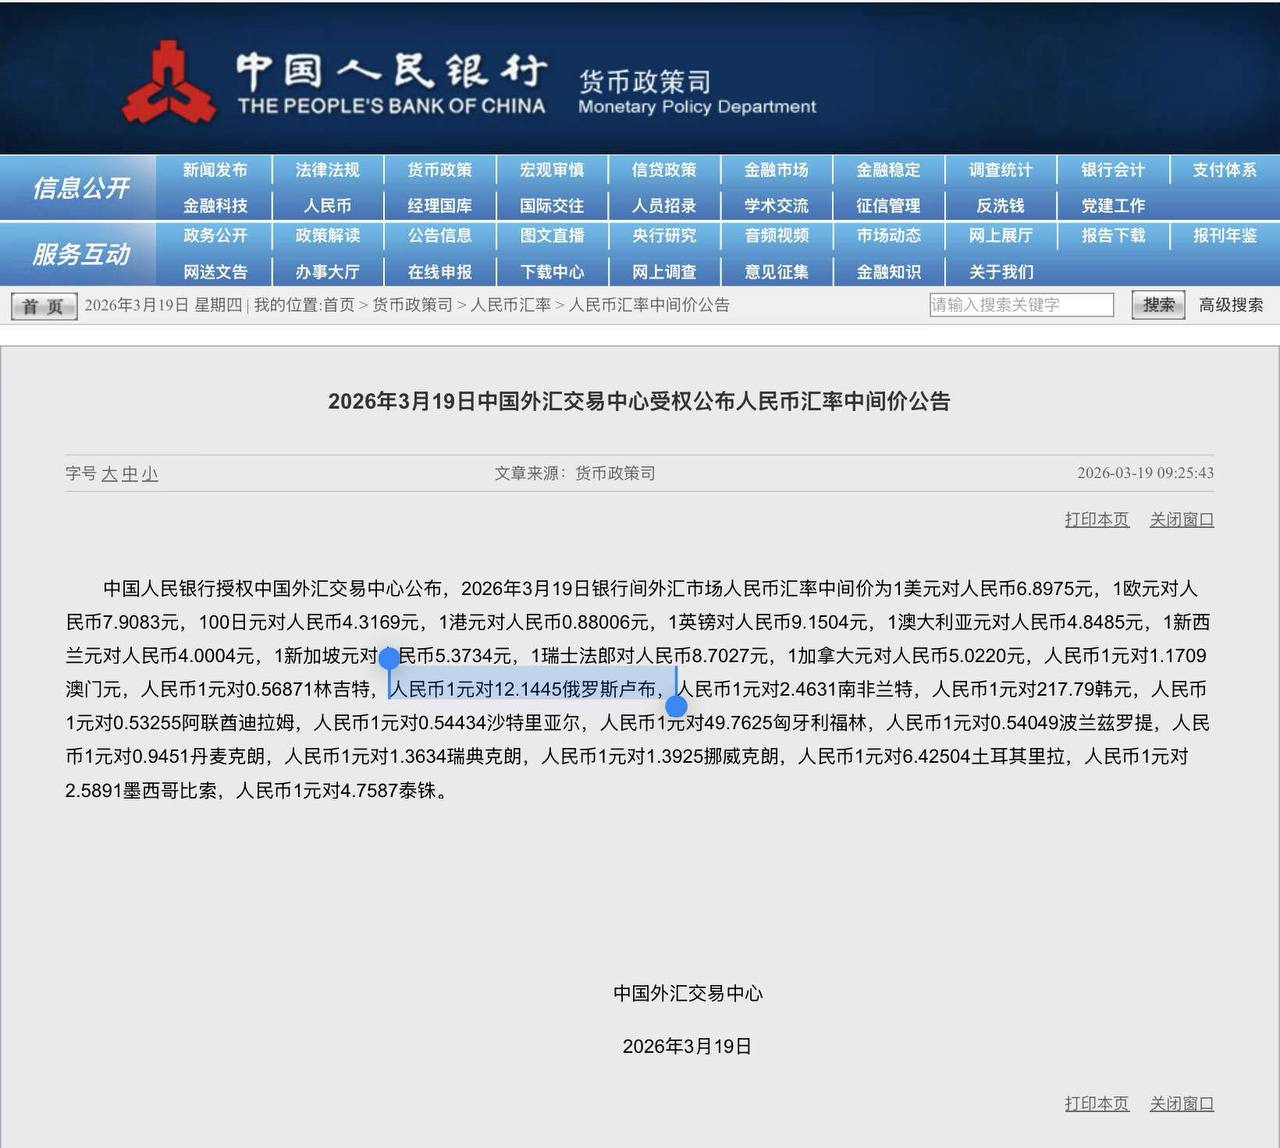Click the top 打印本页 print link
Screen dimensions: 1280x1148
coord(1096,520)
